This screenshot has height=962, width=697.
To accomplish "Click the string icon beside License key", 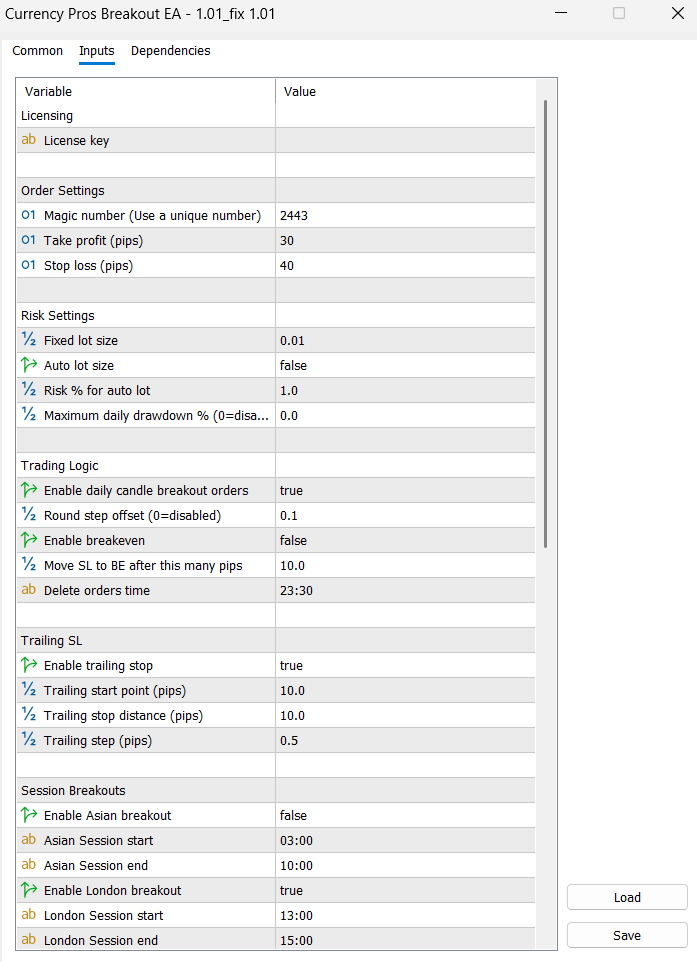I will (x=28, y=140).
